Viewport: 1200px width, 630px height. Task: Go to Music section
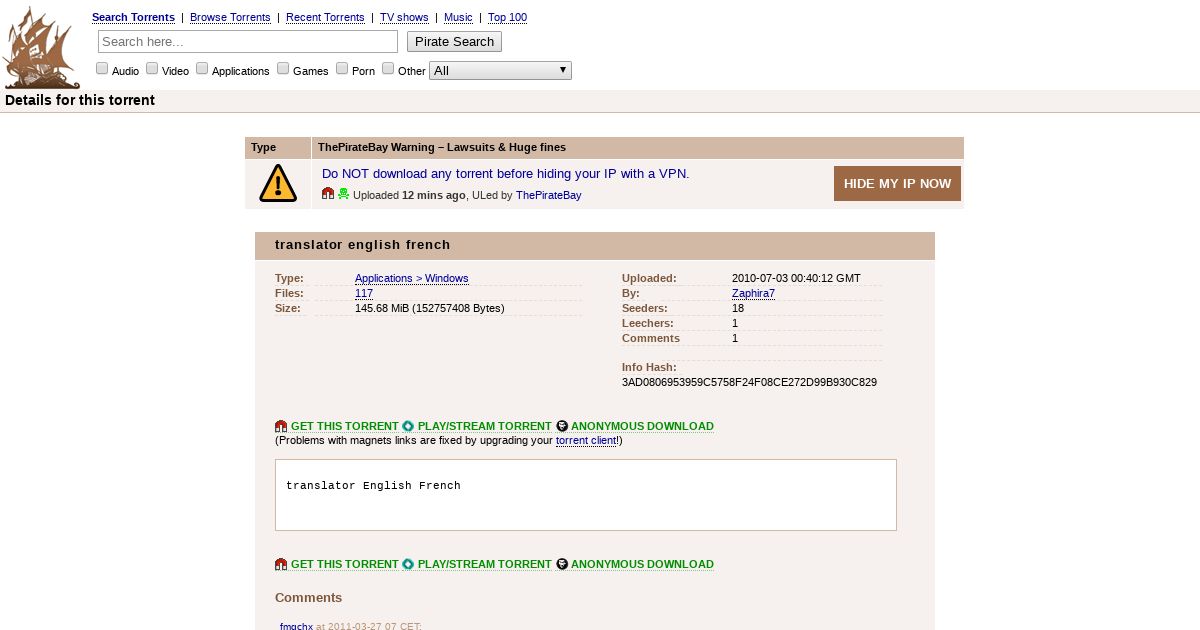tap(458, 17)
